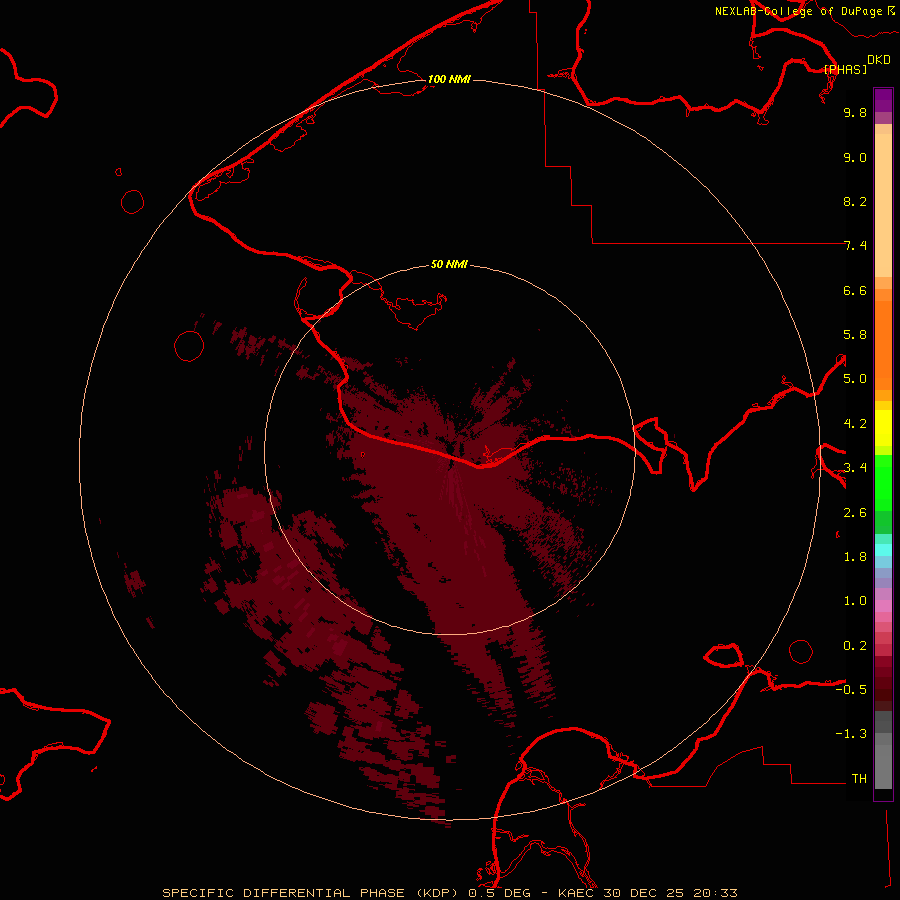Click the 9.0 value on the color scale

tap(855, 157)
